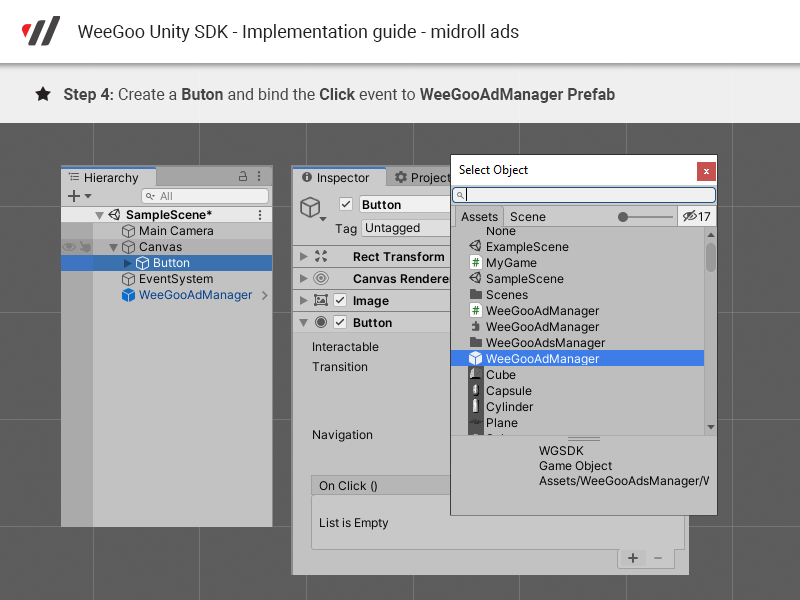This screenshot has width=800, height=600.
Task: Open the Untagged tag dropdown
Action: [x=406, y=228]
